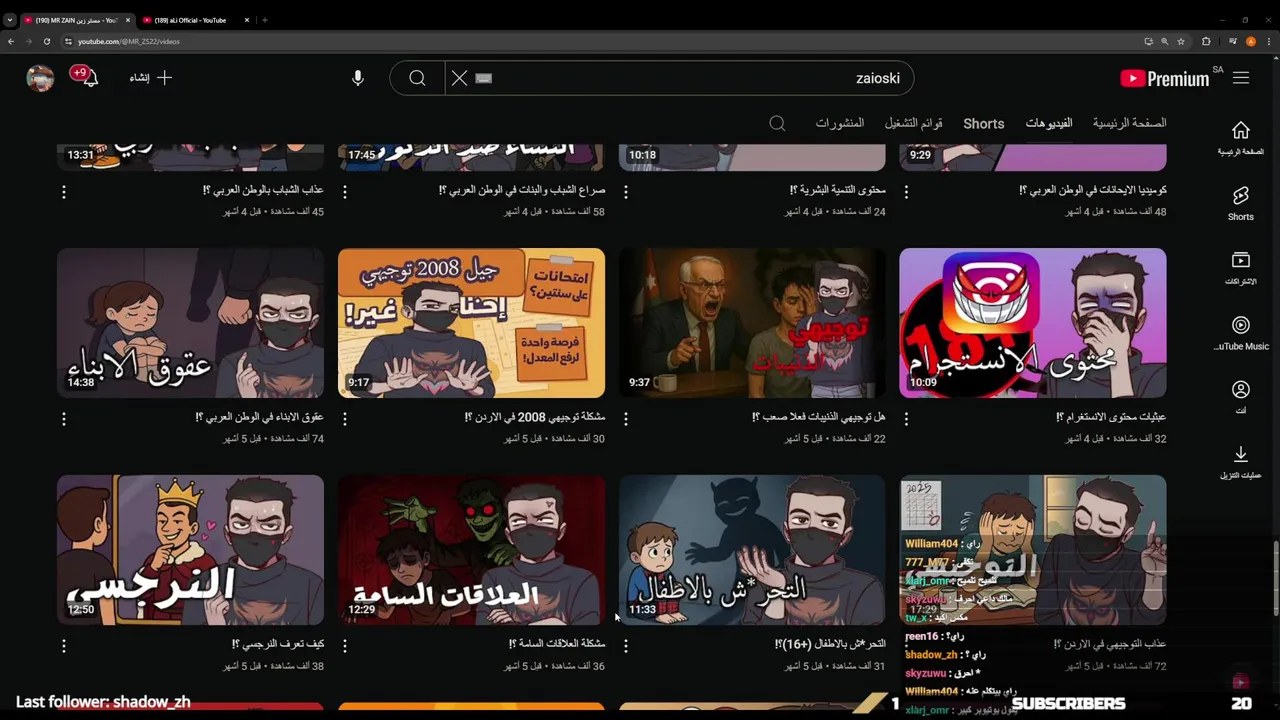1280x720 pixels.
Task: Open the المنشورات posts tab
Action: (x=840, y=123)
